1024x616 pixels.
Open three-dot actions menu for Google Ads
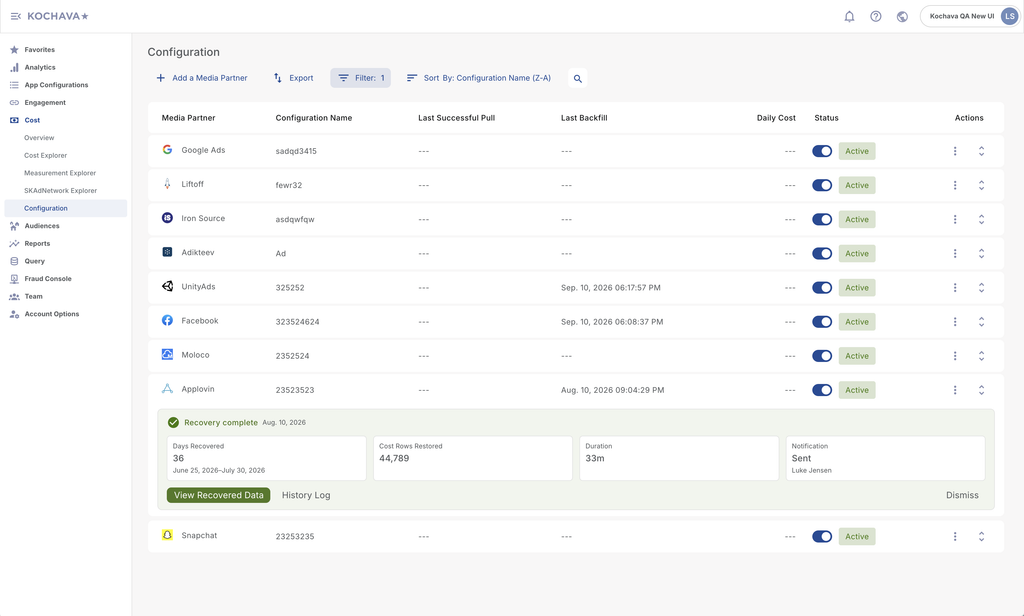tap(955, 151)
